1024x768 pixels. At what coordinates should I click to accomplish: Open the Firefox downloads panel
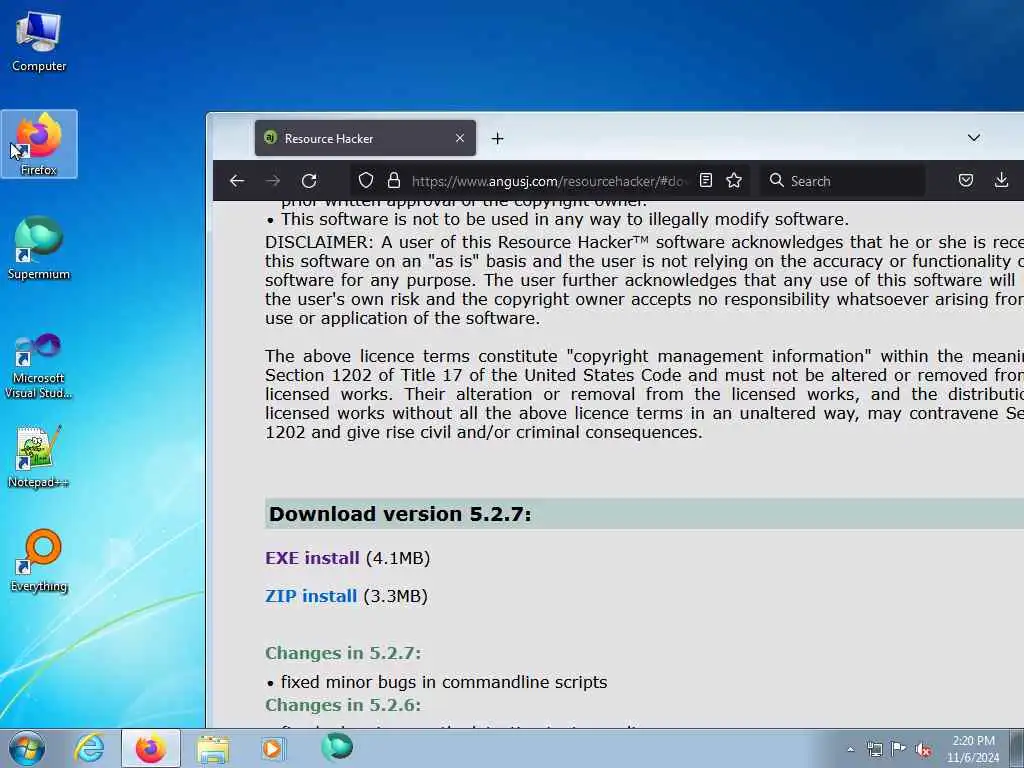click(x=1001, y=181)
